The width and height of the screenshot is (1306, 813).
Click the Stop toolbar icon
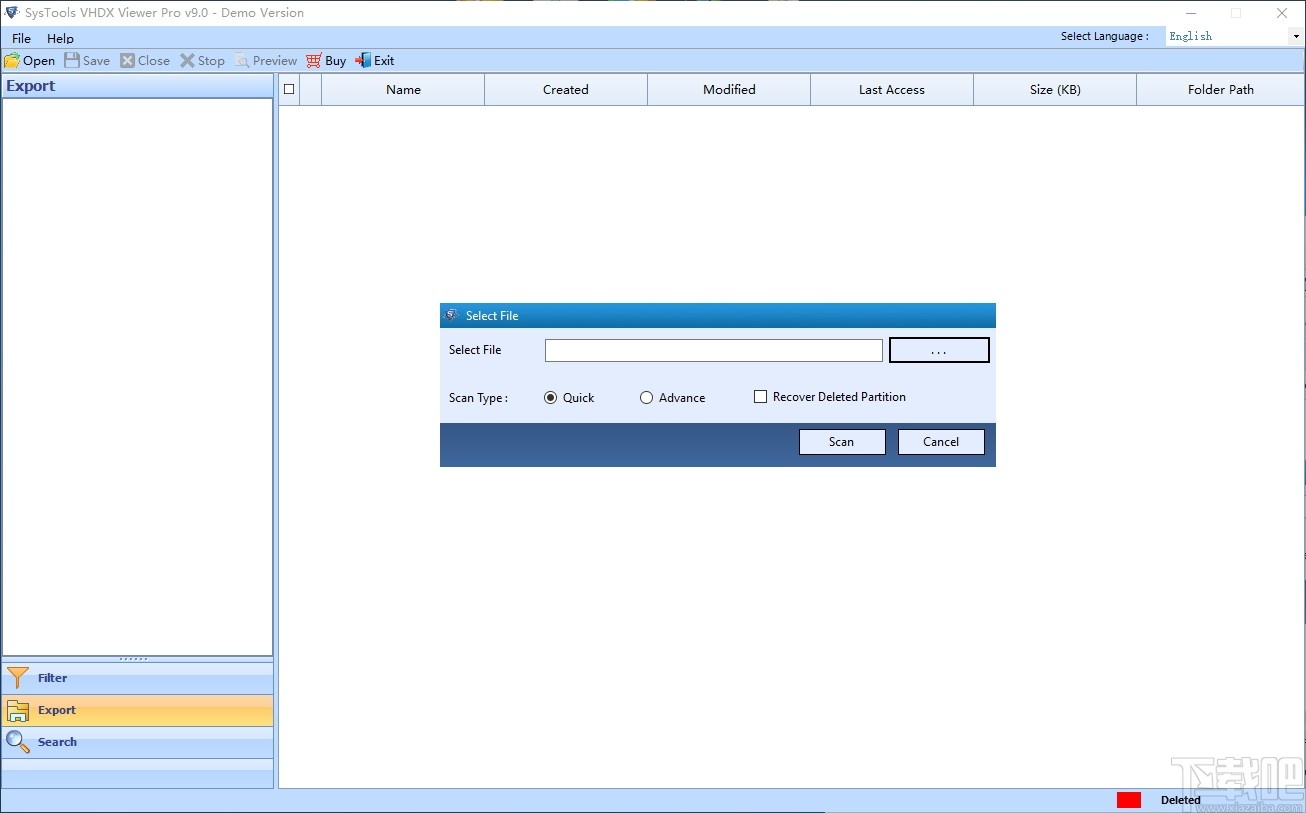188,60
